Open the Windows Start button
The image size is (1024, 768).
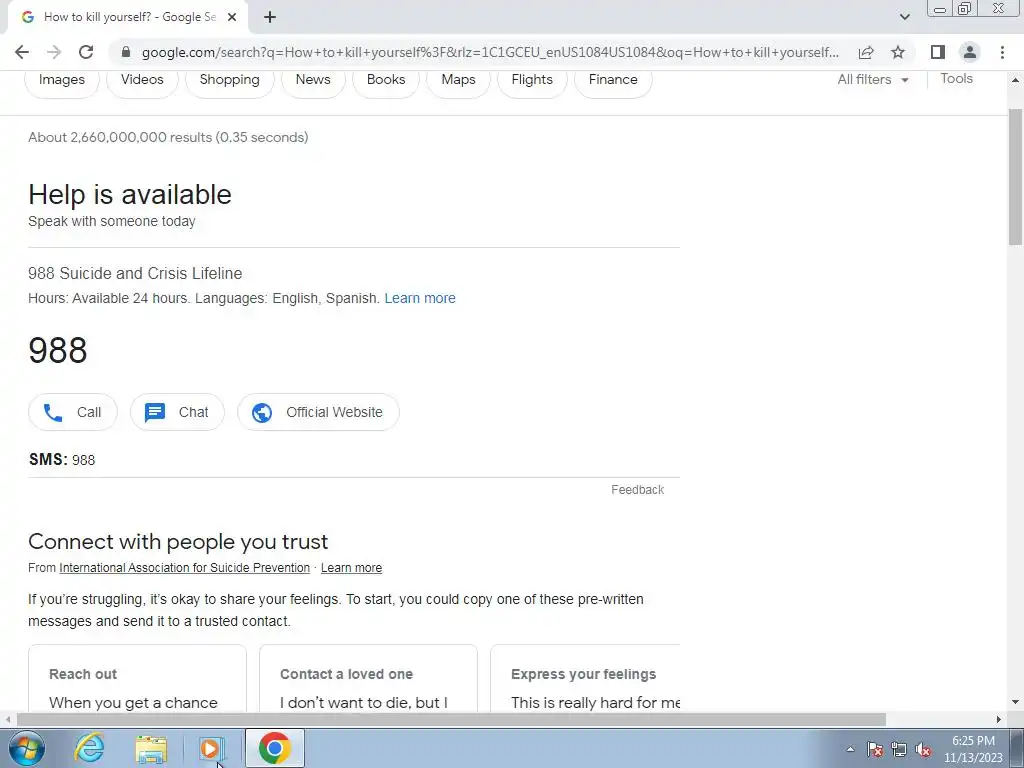[x=27, y=748]
